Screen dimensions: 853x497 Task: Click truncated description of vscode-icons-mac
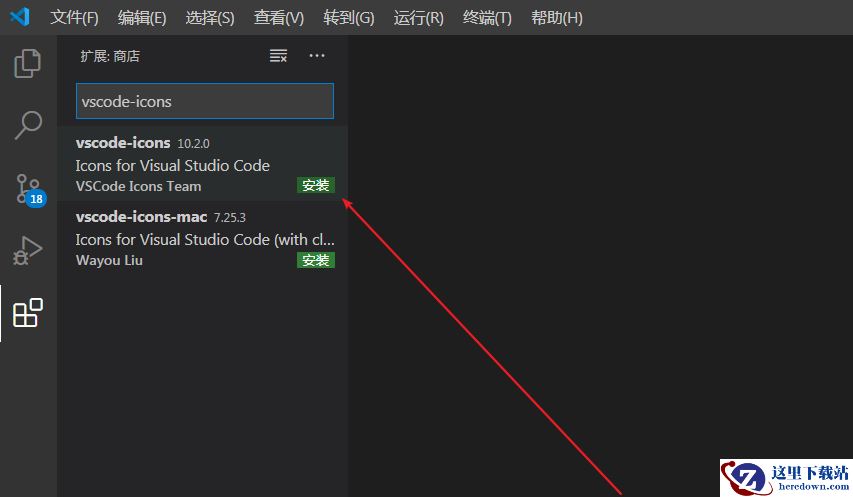(x=205, y=240)
